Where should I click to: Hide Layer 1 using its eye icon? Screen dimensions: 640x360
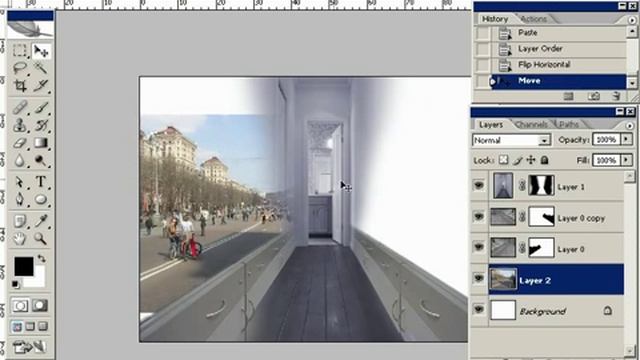(478, 186)
